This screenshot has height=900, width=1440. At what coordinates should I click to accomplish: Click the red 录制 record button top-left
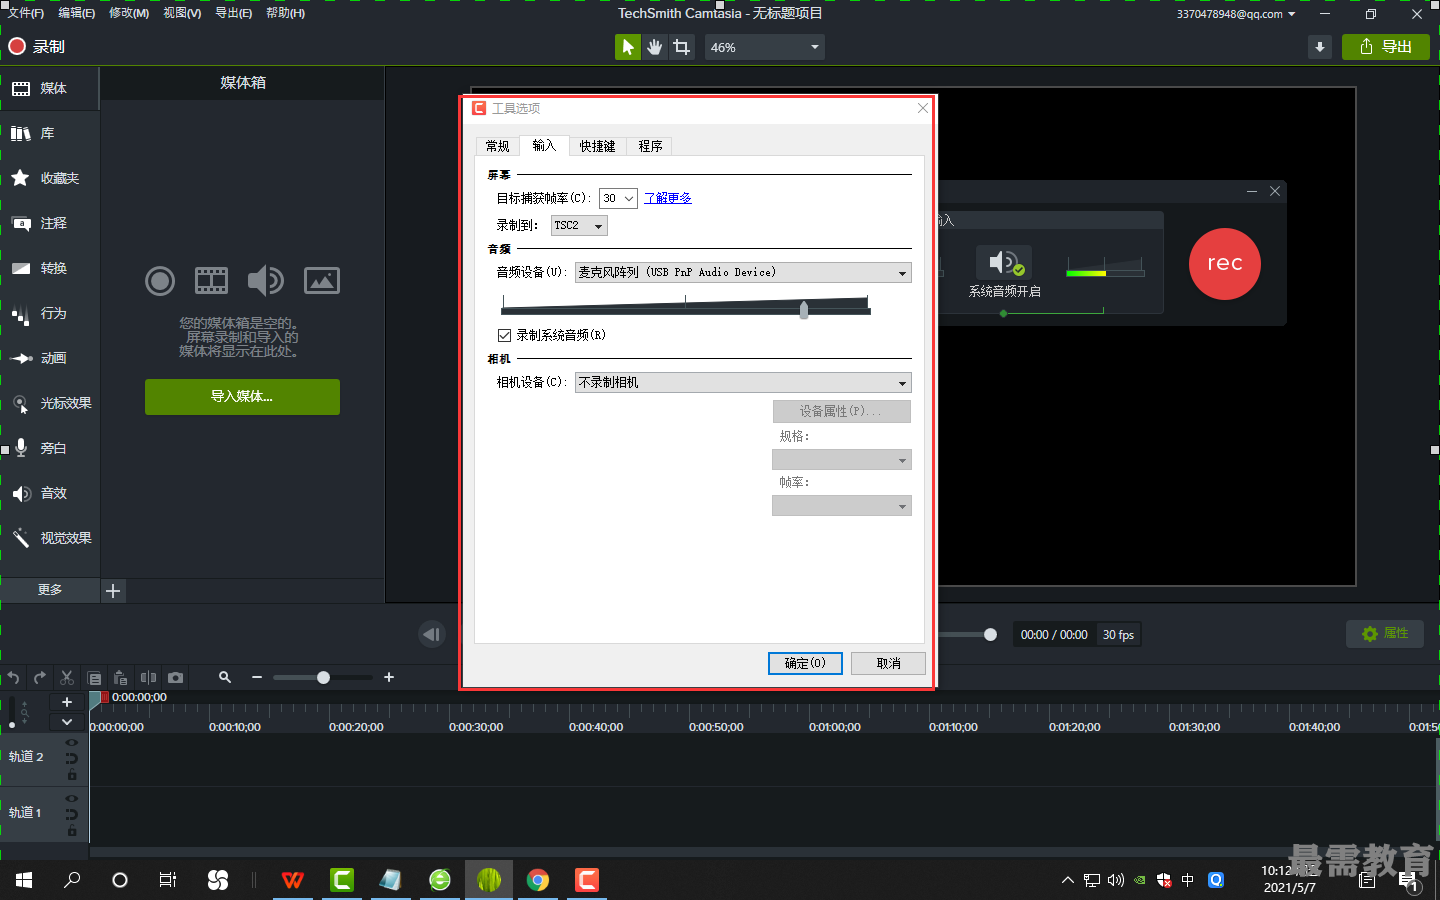click(37, 47)
